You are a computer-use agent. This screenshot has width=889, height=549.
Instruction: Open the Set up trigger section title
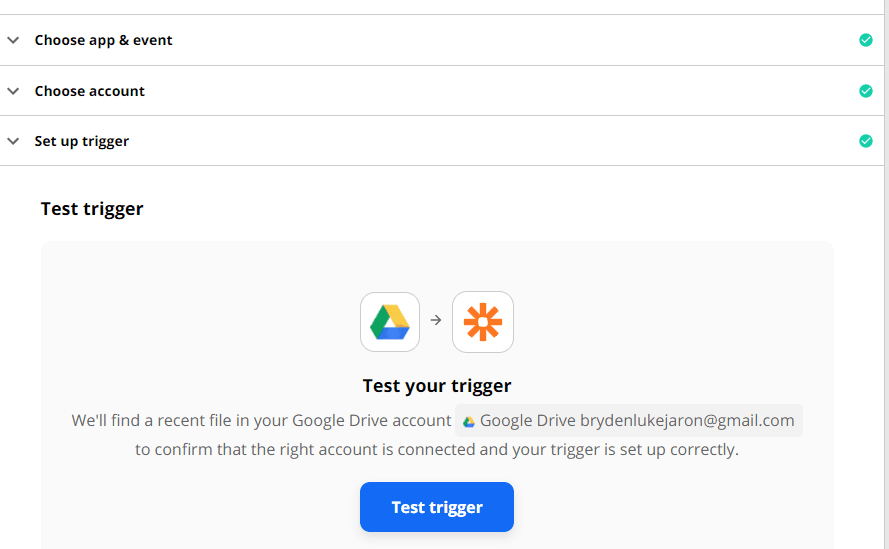click(x=82, y=141)
